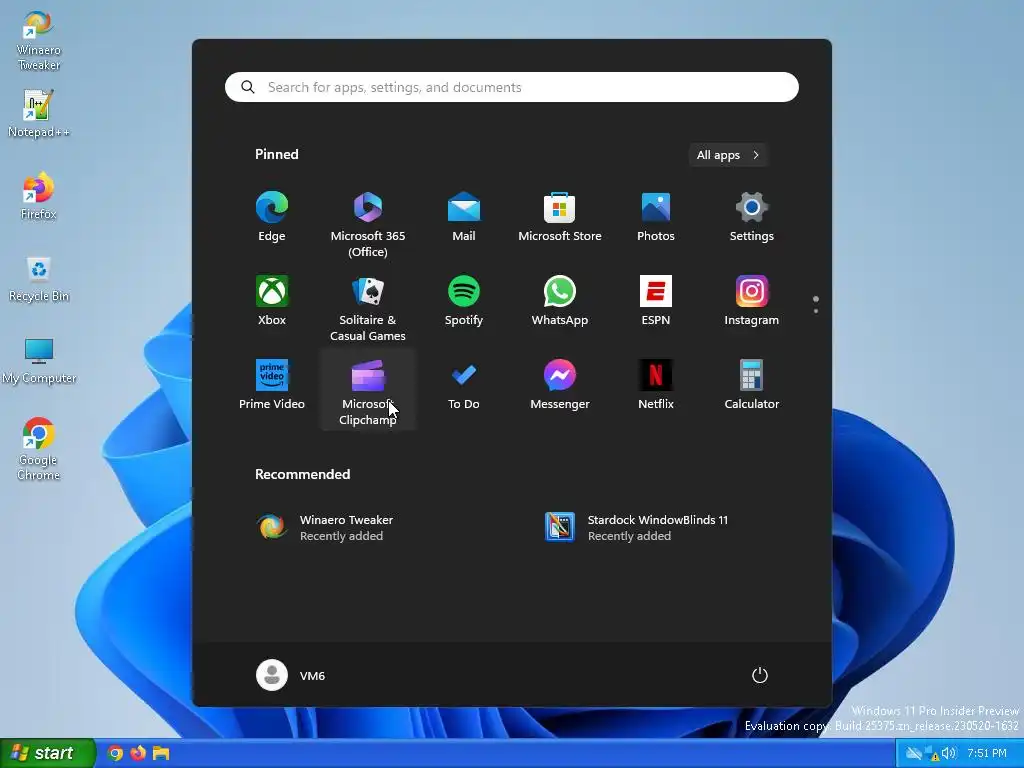The height and width of the screenshot is (768, 1024).
Task: Select Firefox desktop shortcut
Action: (x=39, y=196)
